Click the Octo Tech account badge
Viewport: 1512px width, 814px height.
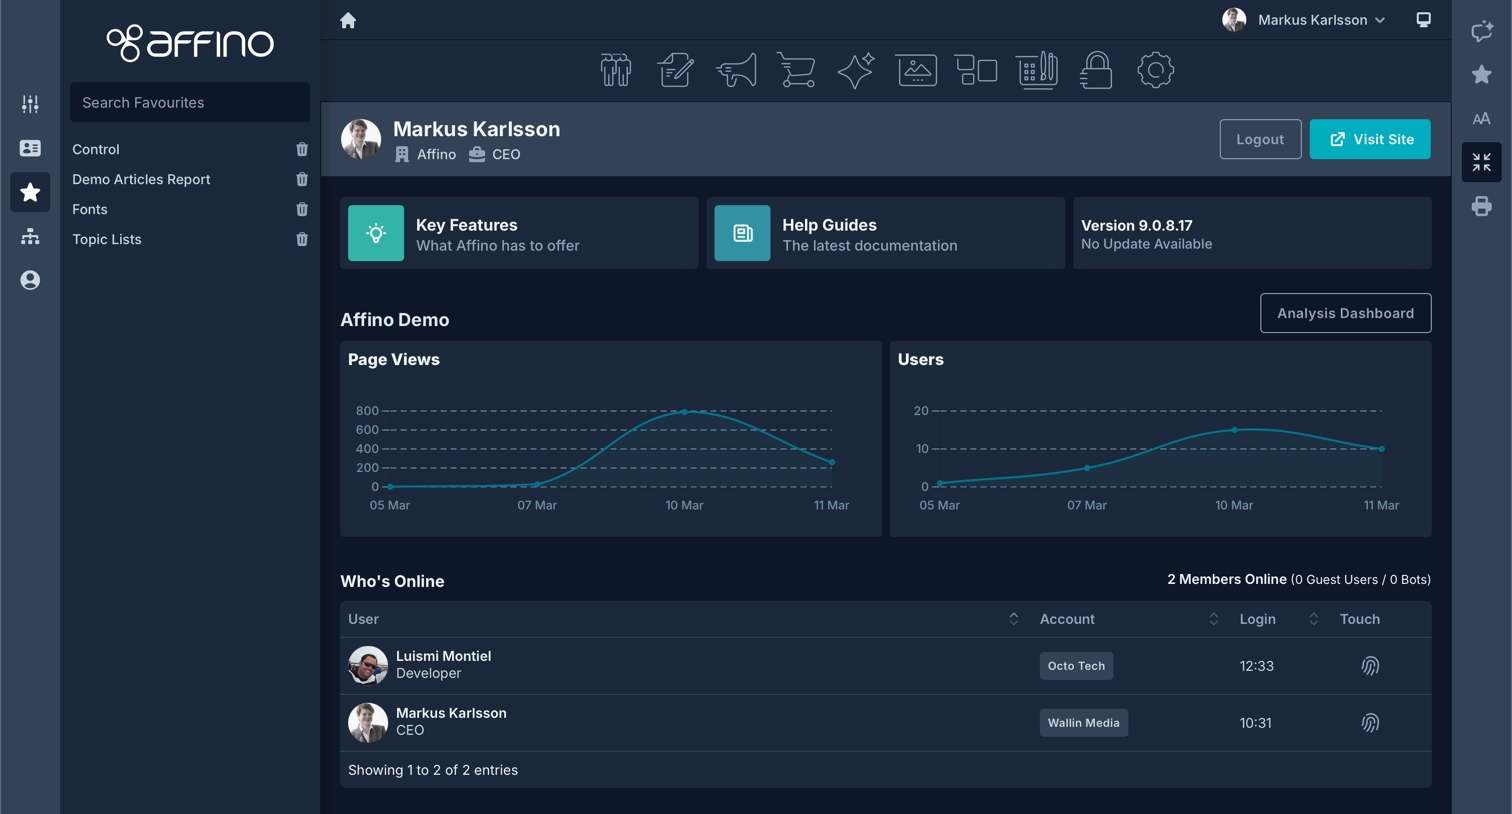1076,666
